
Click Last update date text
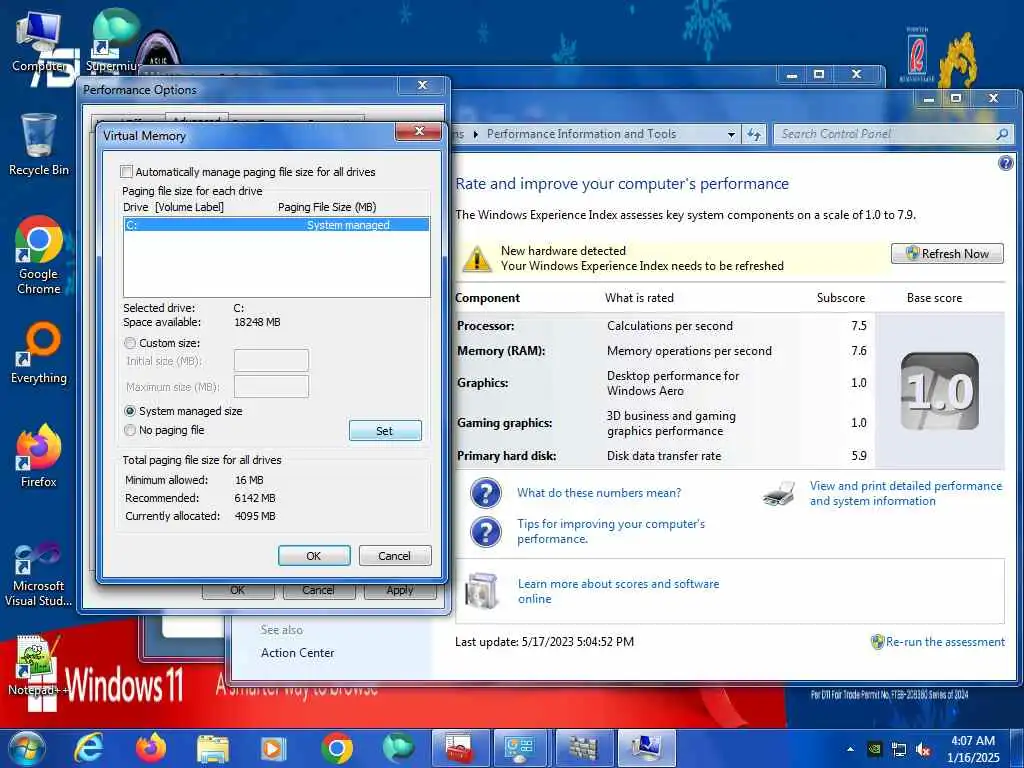point(544,642)
